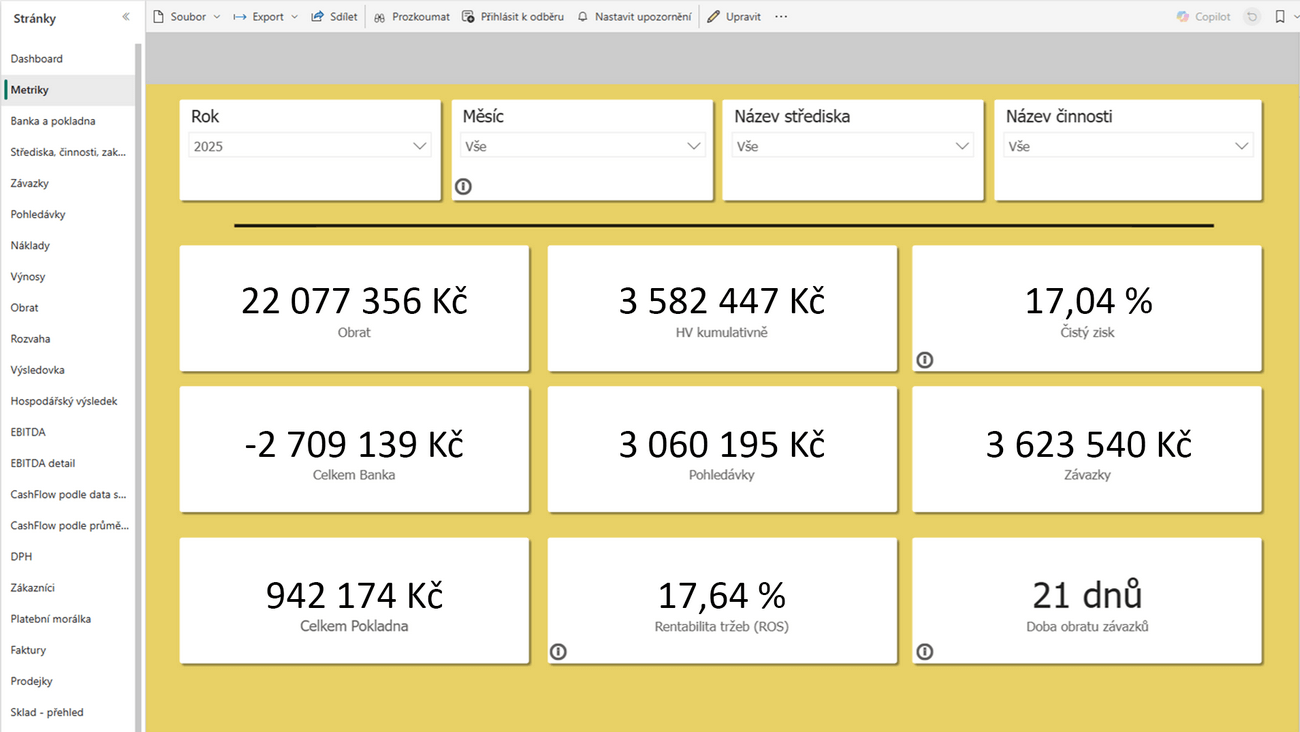Go to the EBITDA detail page
The height and width of the screenshot is (732, 1300).
(43, 463)
